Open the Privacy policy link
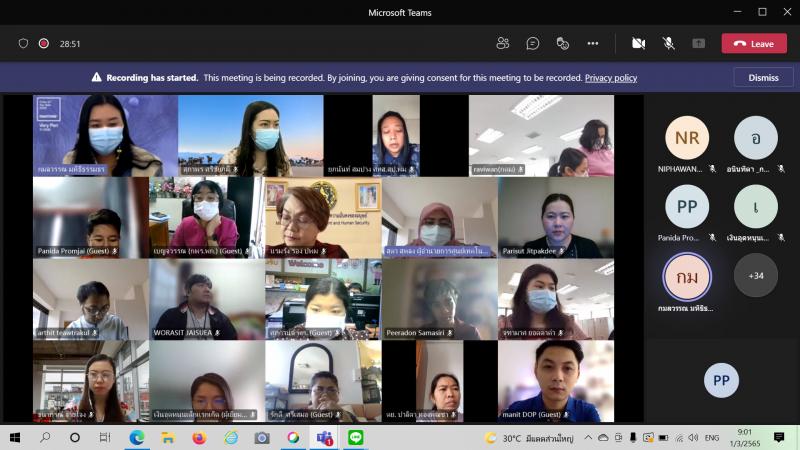The height and width of the screenshot is (450, 800). (x=611, y=78)
